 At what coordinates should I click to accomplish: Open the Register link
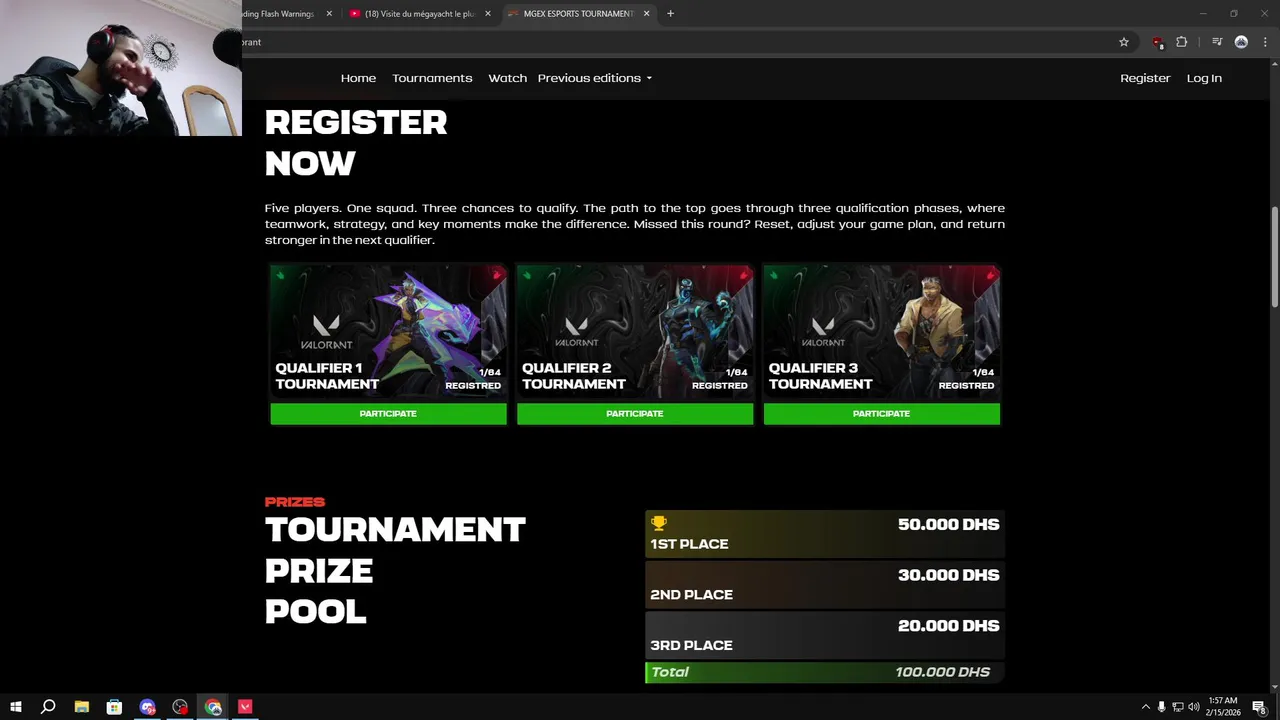pyautogui.click(x=1145, y=78)
